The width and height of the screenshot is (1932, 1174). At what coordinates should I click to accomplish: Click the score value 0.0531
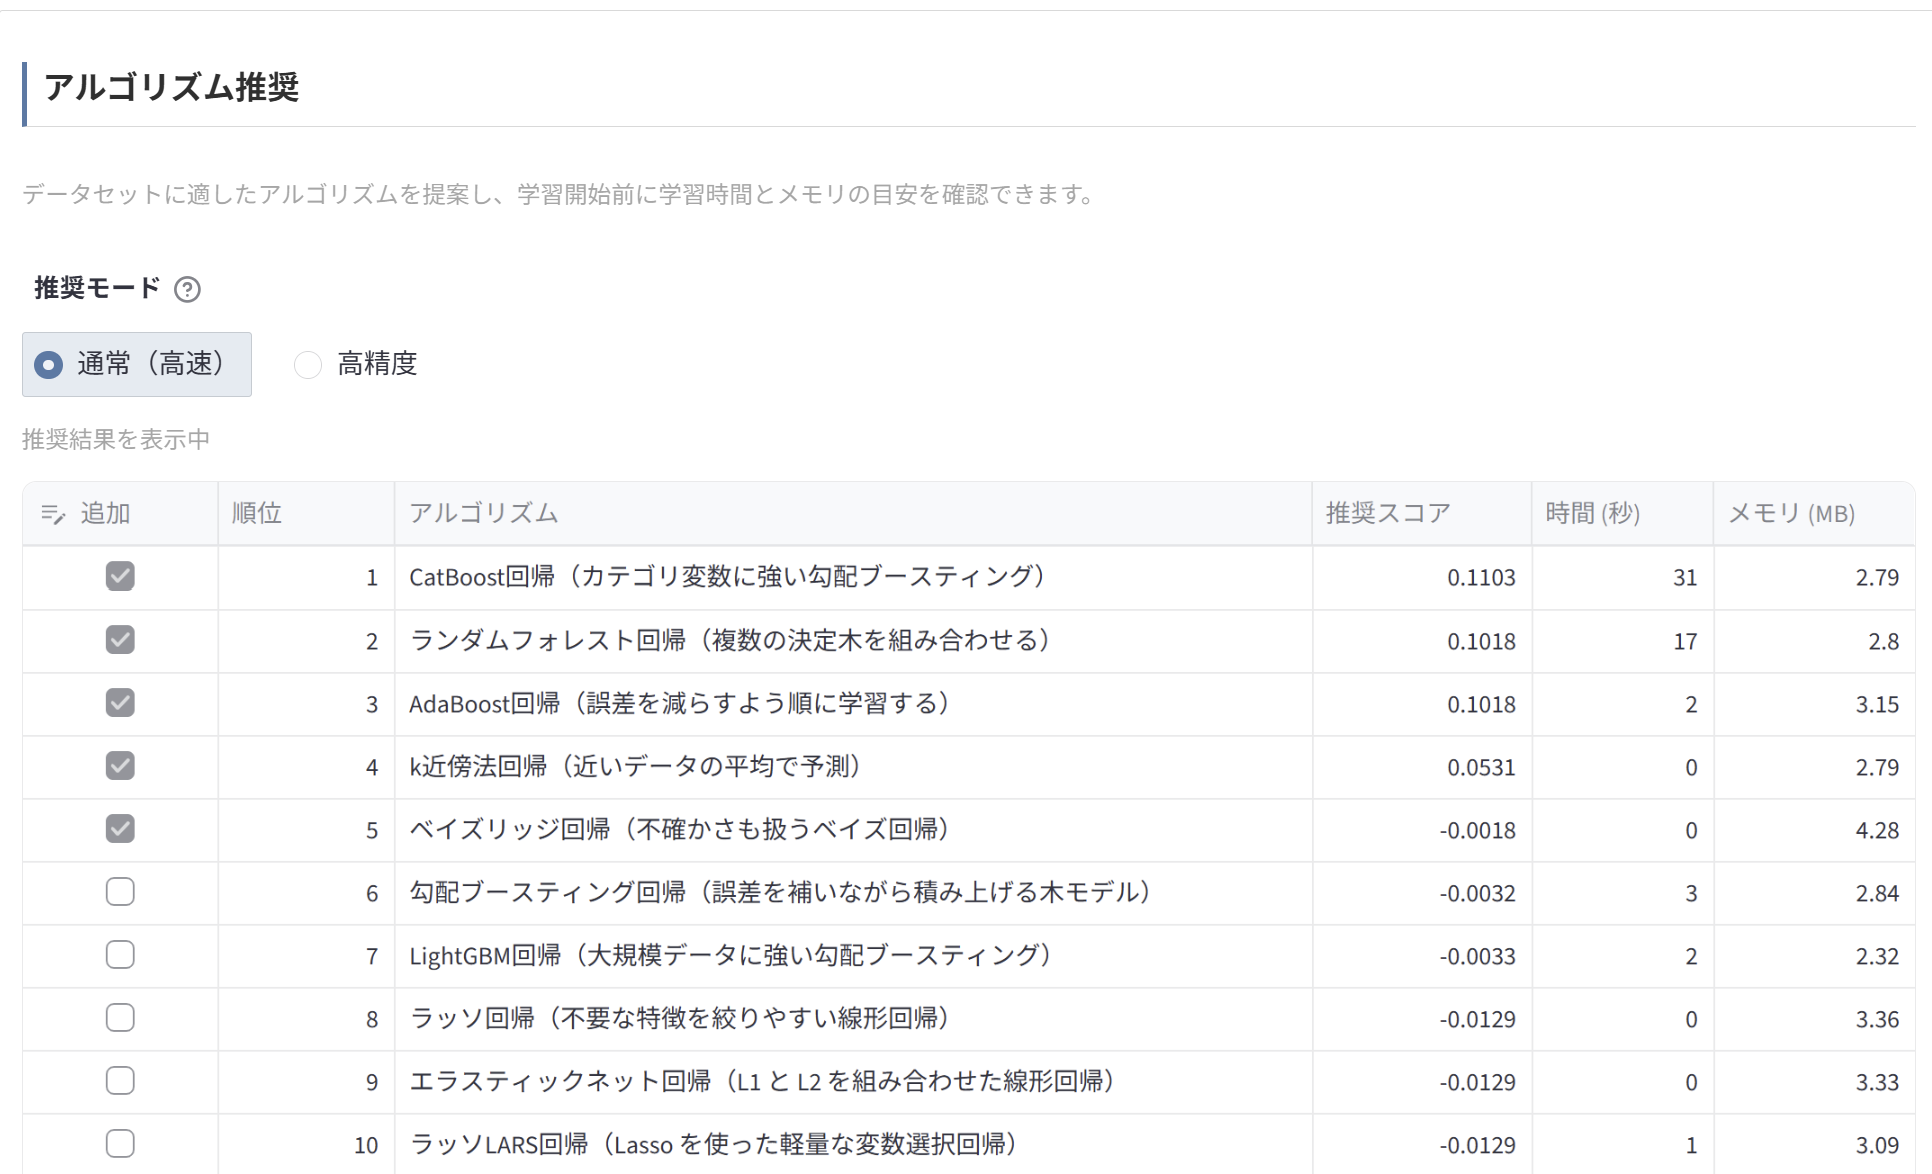(x=1481, y=767)
